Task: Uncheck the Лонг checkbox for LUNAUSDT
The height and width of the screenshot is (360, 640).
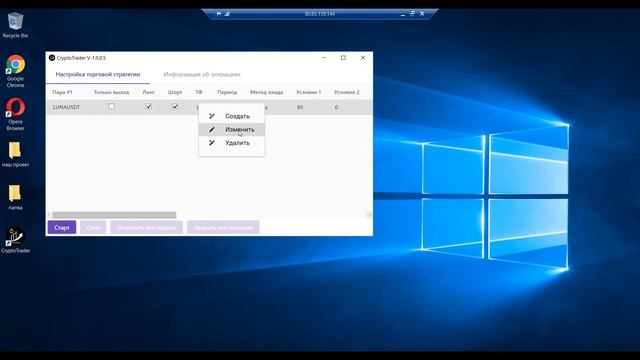Action: 149,107
